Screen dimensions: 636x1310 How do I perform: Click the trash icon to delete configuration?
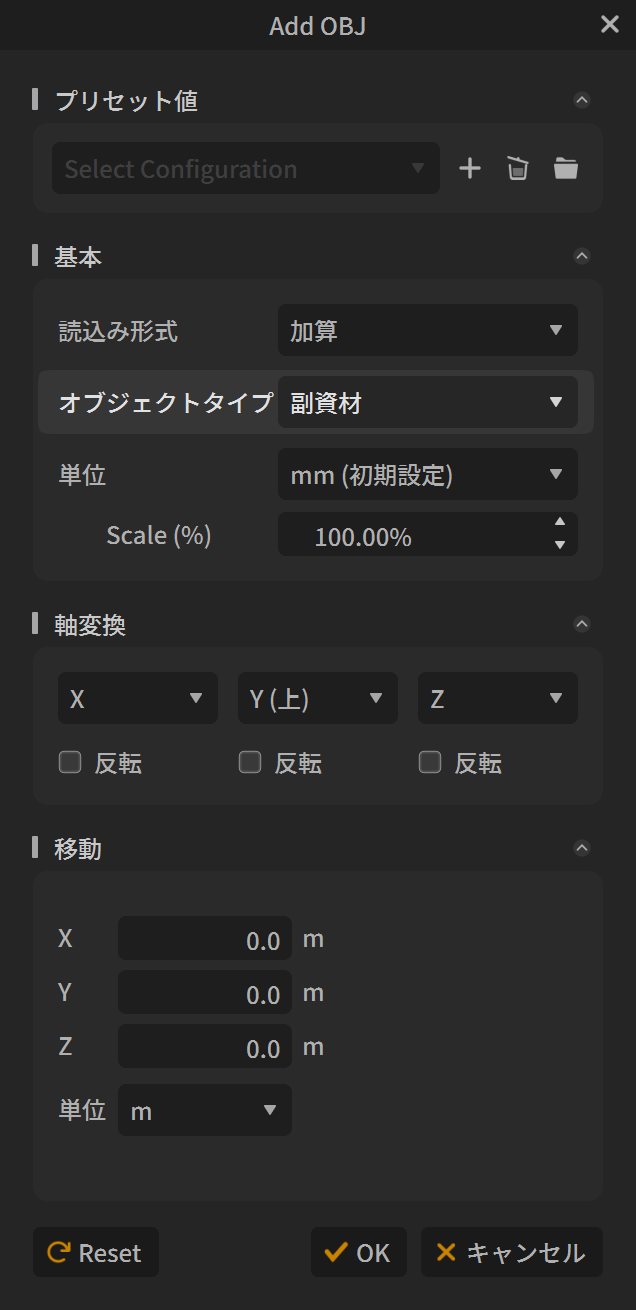click(x=517, y=168)
